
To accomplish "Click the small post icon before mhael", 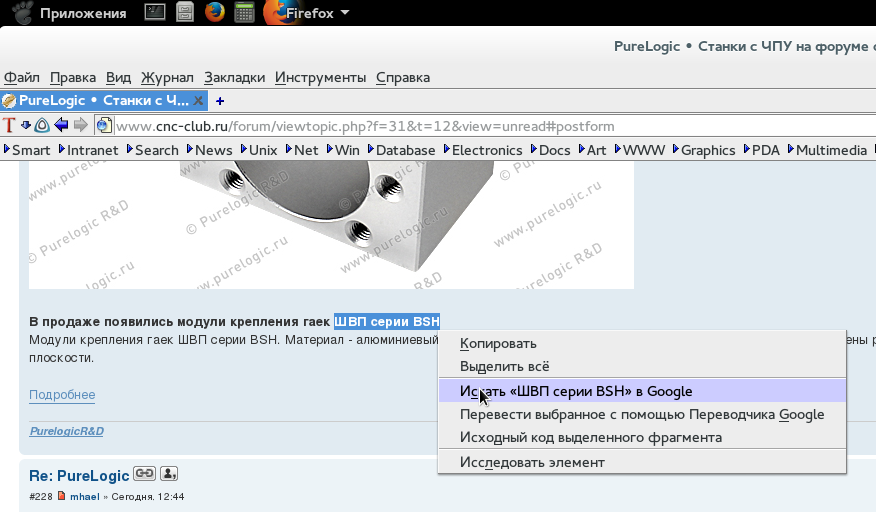I will [61, 496].
